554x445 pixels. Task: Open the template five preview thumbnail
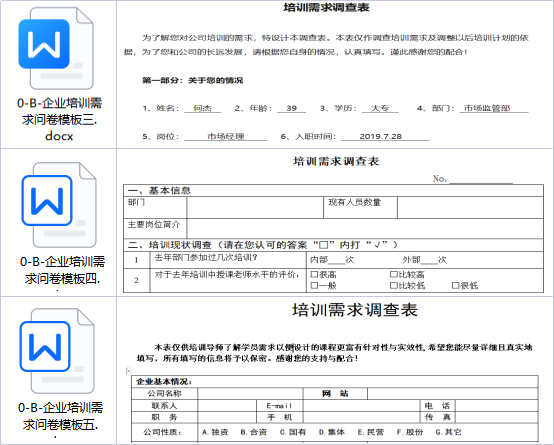pos(335,371)
